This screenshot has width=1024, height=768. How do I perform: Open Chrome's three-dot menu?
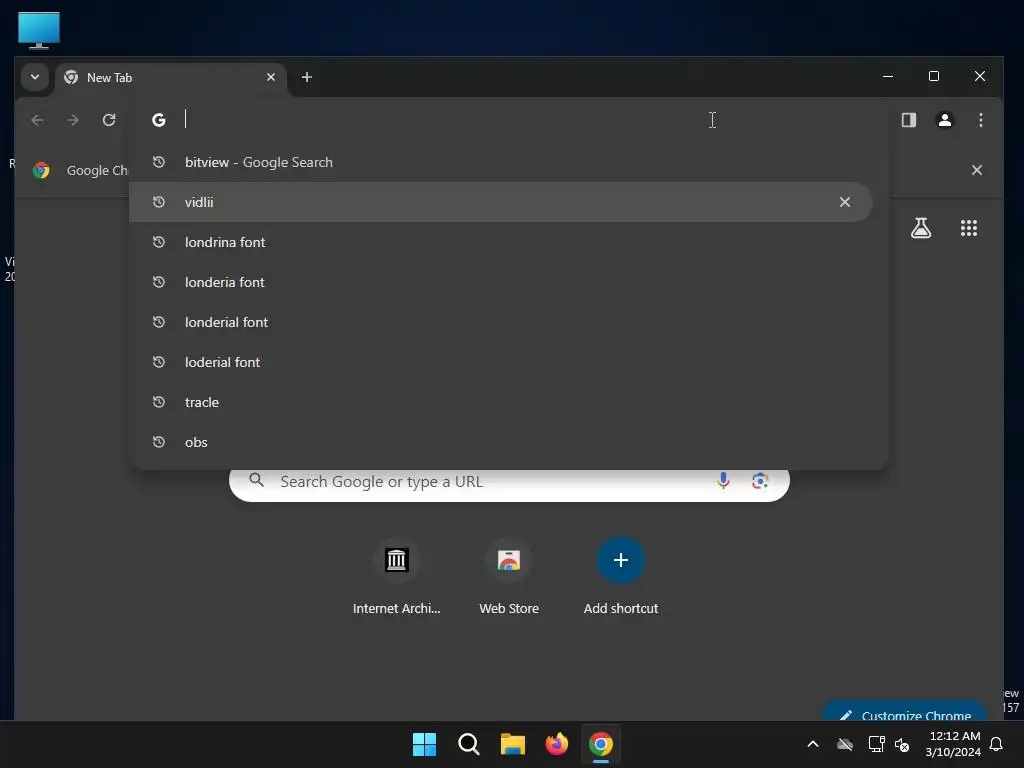(980, 120)
